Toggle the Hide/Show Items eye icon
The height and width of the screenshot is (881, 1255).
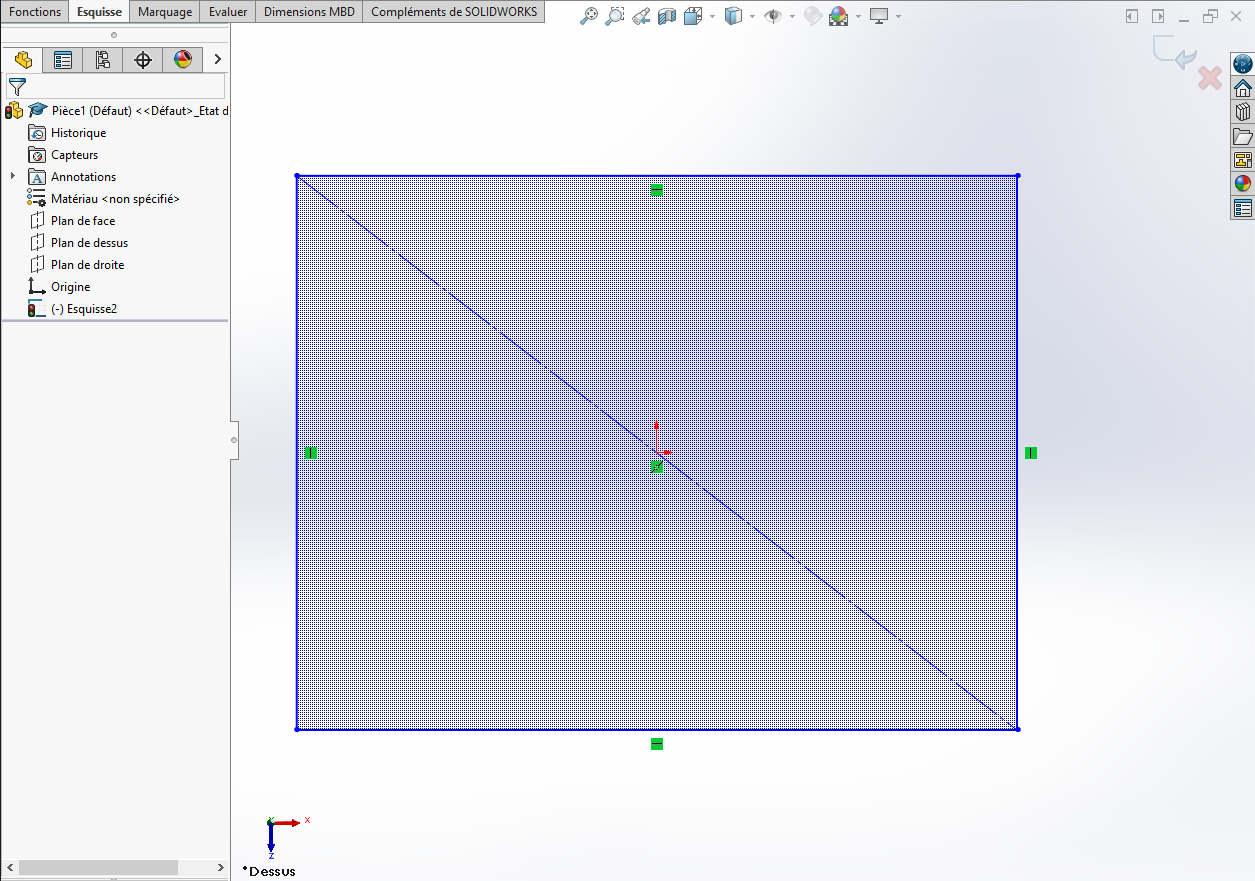coord(772,16)
